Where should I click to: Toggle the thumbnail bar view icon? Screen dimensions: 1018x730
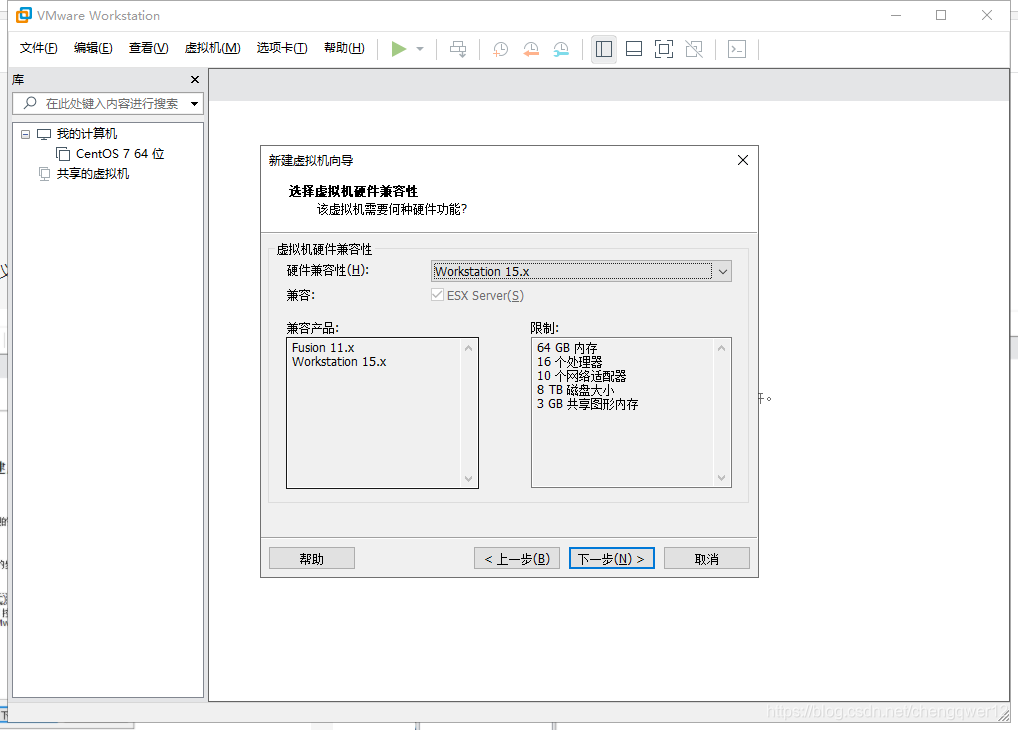pos(634,49)
